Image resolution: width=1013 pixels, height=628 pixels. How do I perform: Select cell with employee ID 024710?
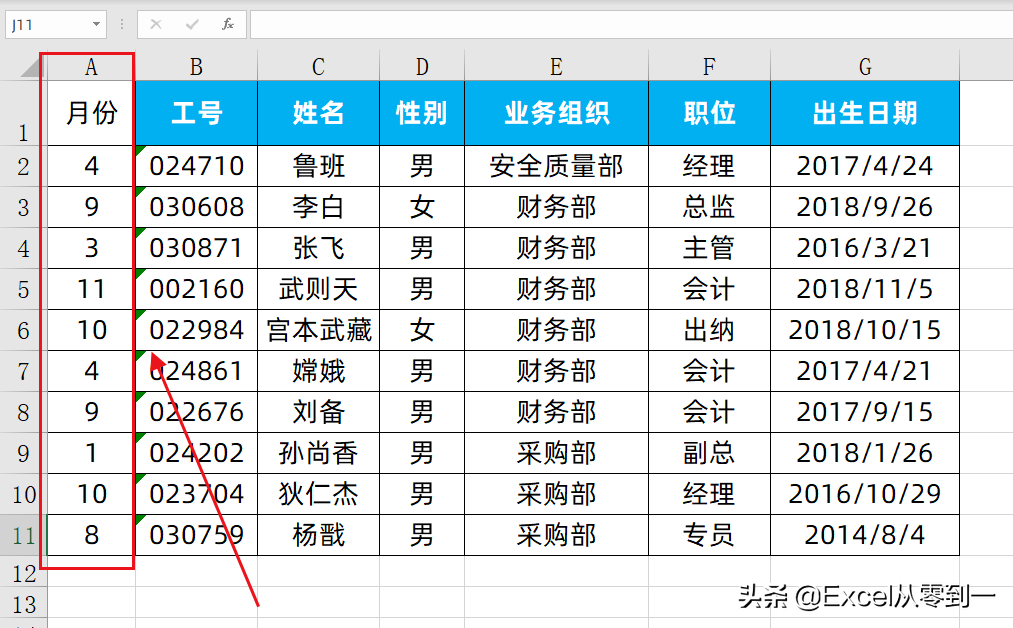click(196, 166)
